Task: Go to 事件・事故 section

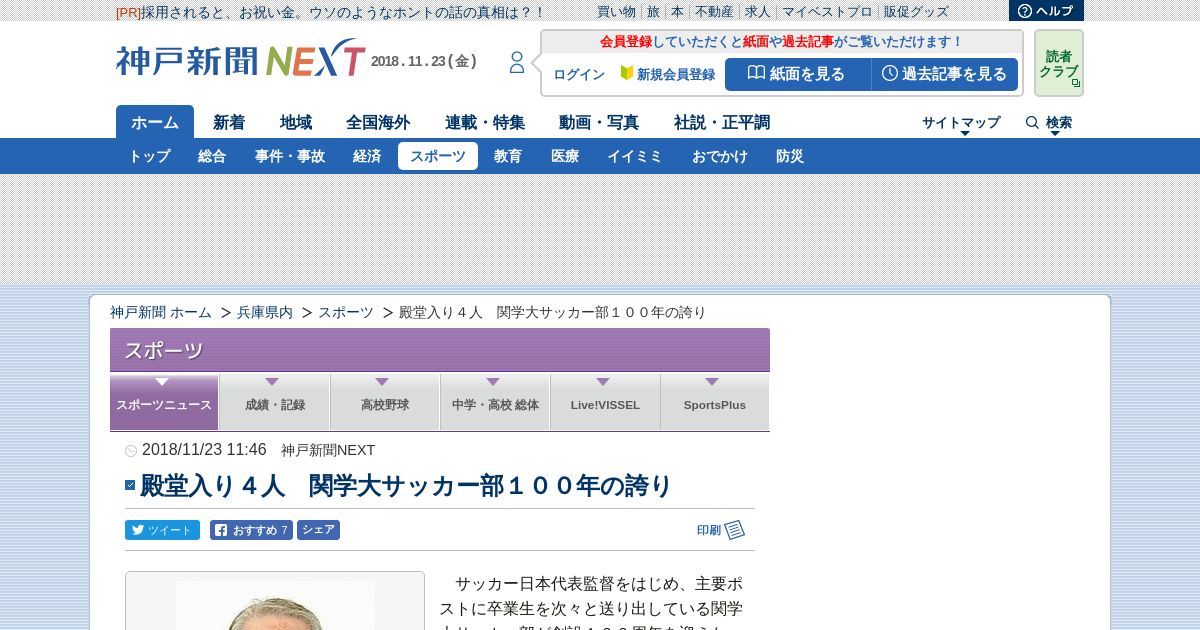Action: click(289, 156)
